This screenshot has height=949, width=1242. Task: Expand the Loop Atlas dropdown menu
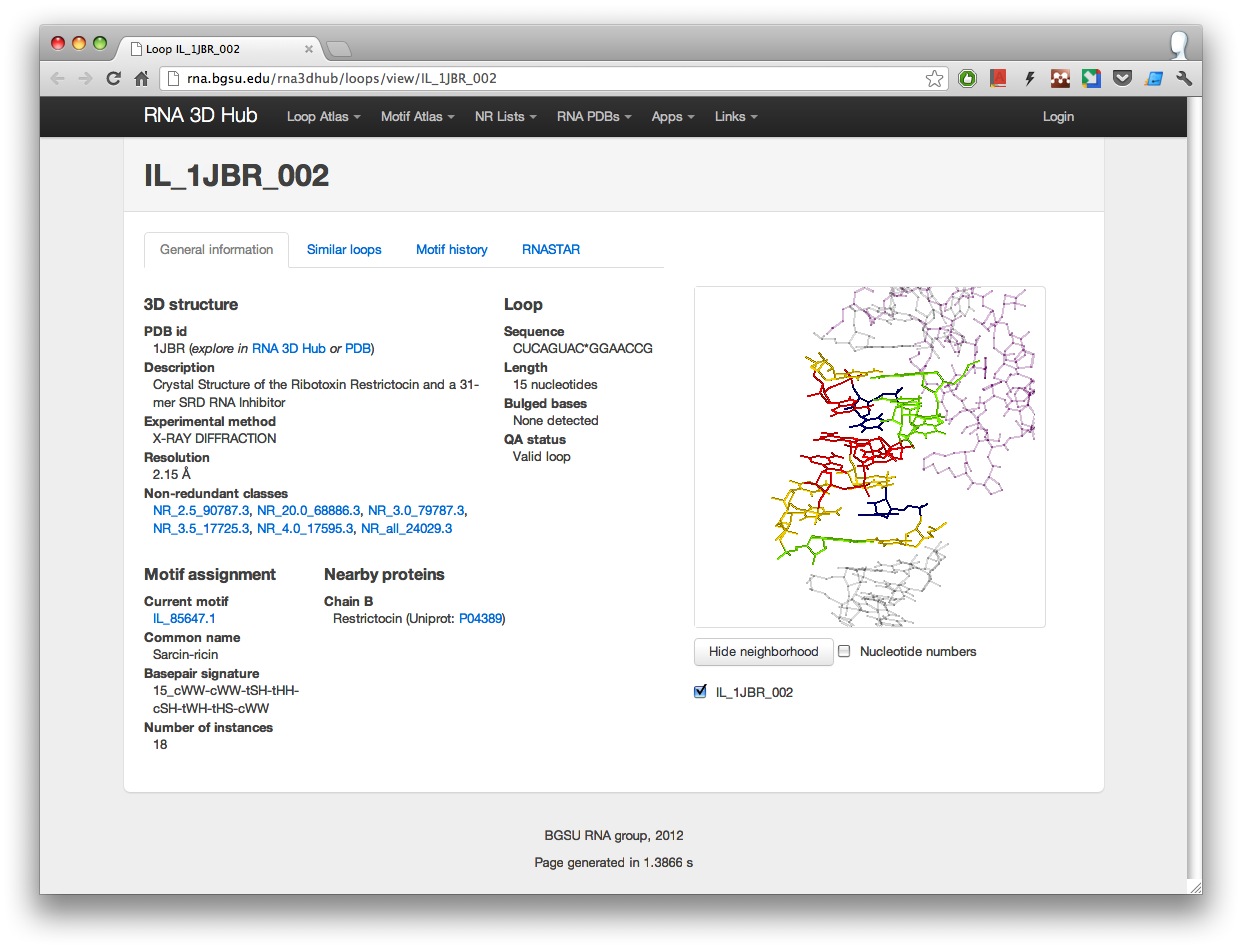click(x=323, y=117)
